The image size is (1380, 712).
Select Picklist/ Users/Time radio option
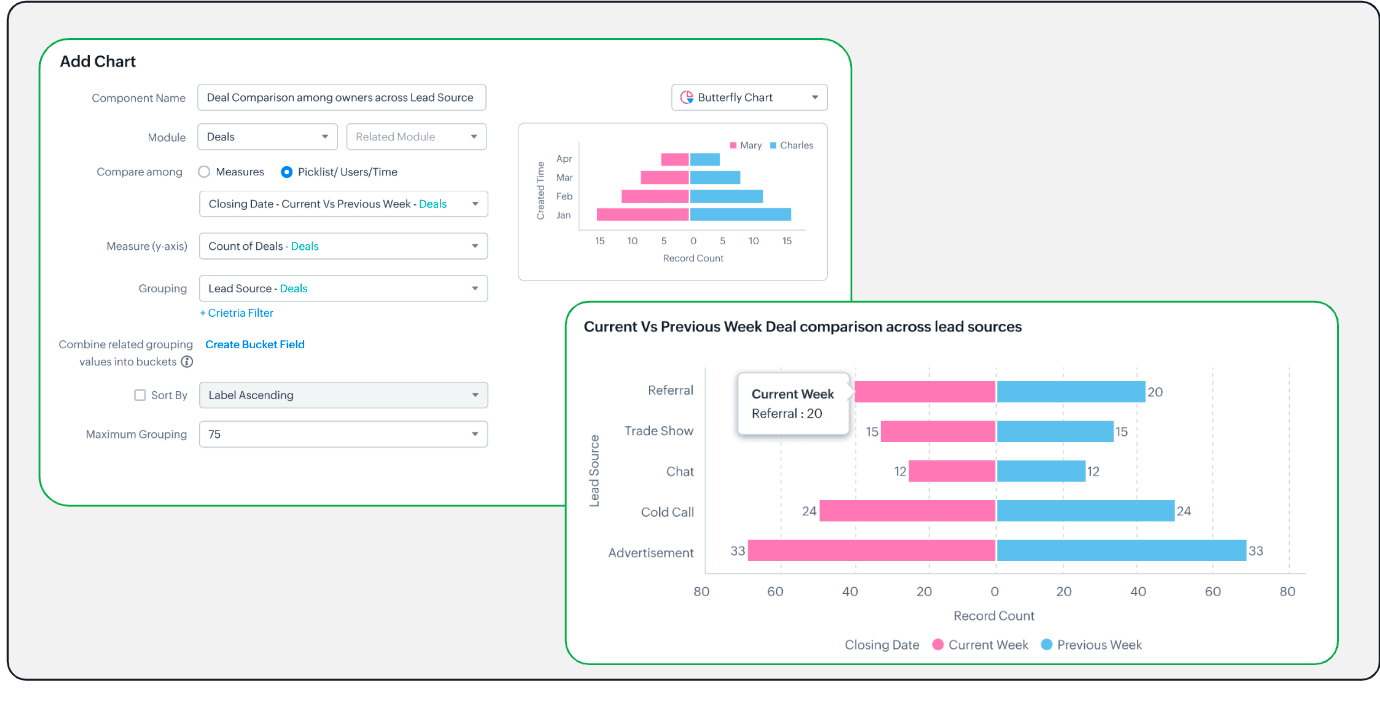[287, 172]
